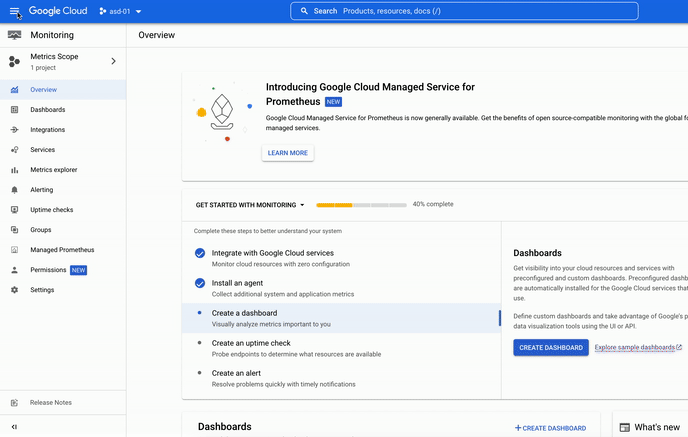Viewport: 688px width, 437px height.
Task: Click the Alerting bell icon
Action: [14, 190]
